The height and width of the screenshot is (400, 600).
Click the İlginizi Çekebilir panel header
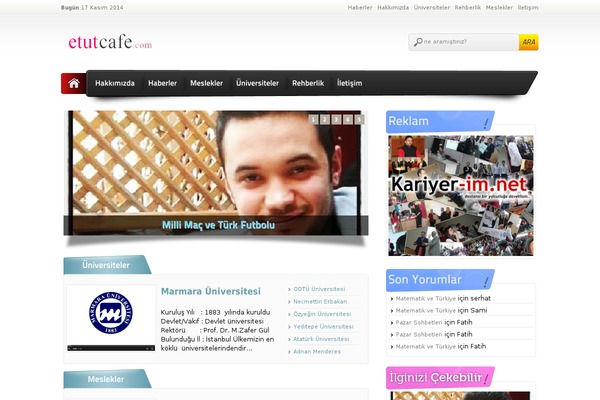point(440,378)
